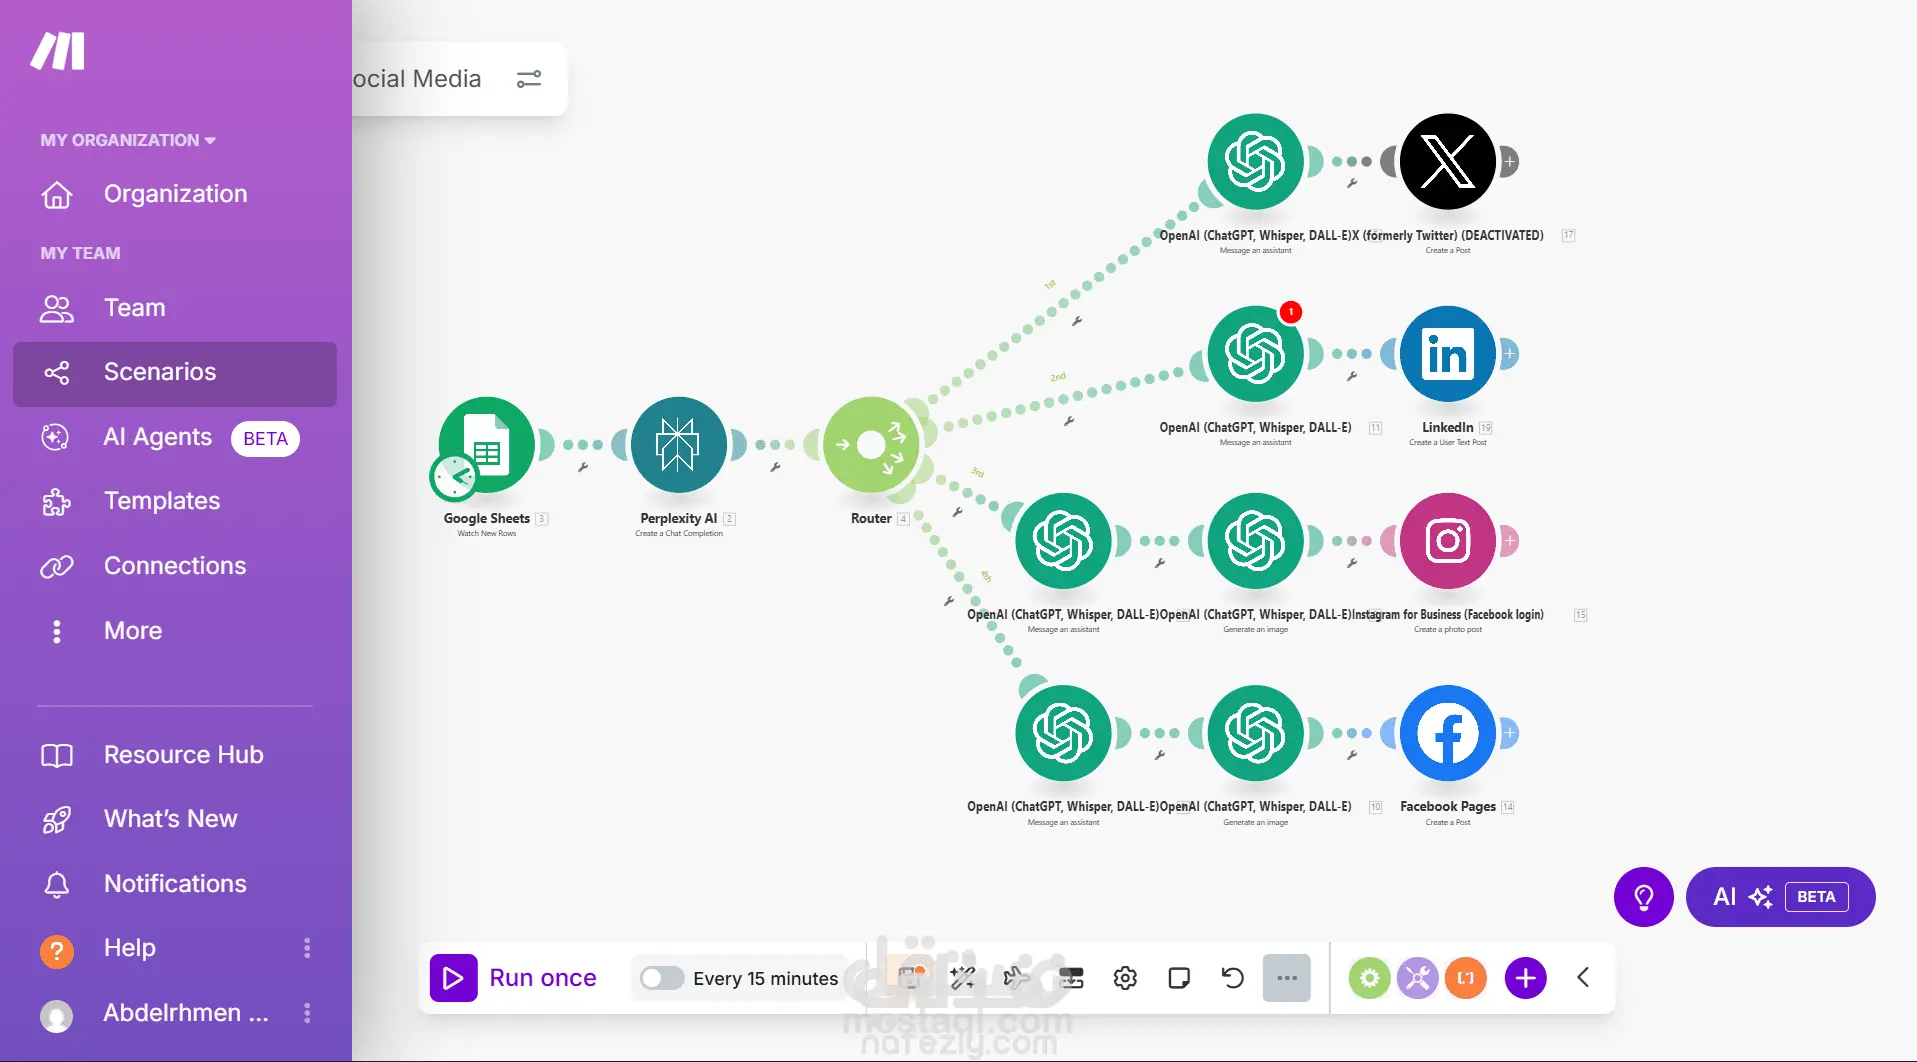Open the green Flow control tools icon

coord(1369,978)
